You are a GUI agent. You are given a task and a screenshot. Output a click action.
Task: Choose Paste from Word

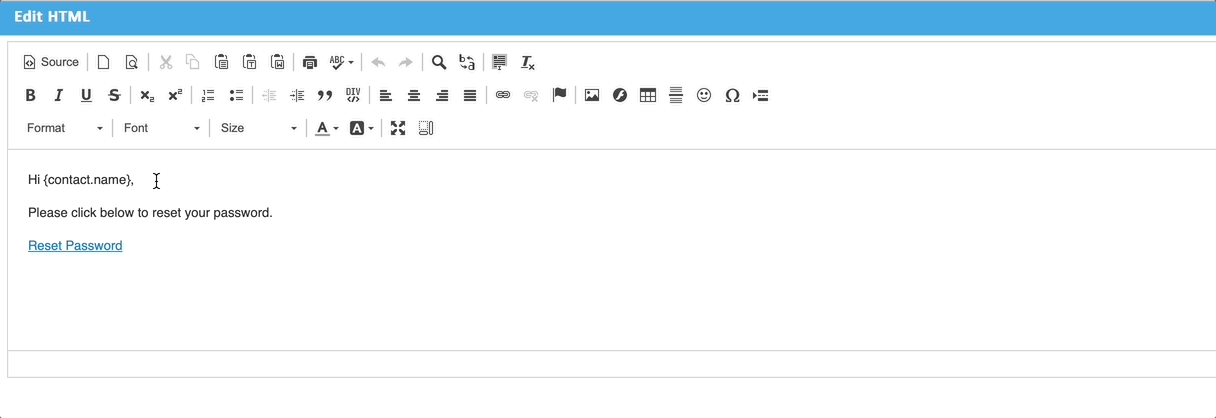278,62
